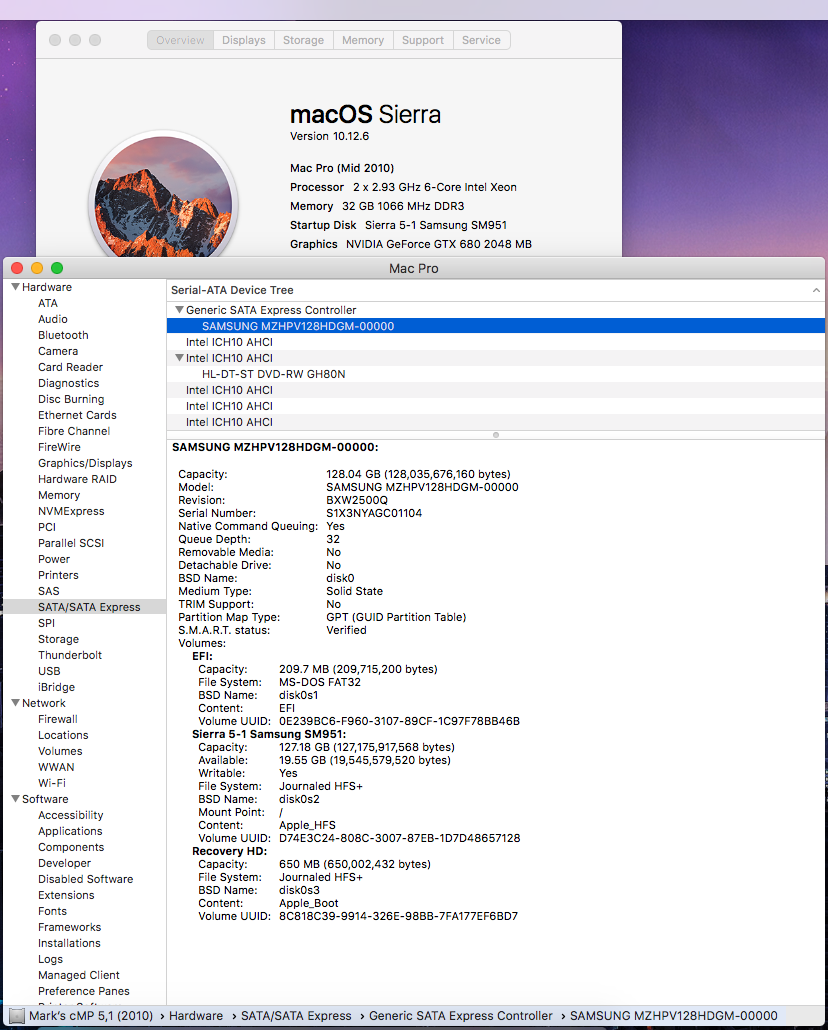Select Parallel SCSI in the sidebar
This screenshot has width=828, height=1030.
coord(71,543)
